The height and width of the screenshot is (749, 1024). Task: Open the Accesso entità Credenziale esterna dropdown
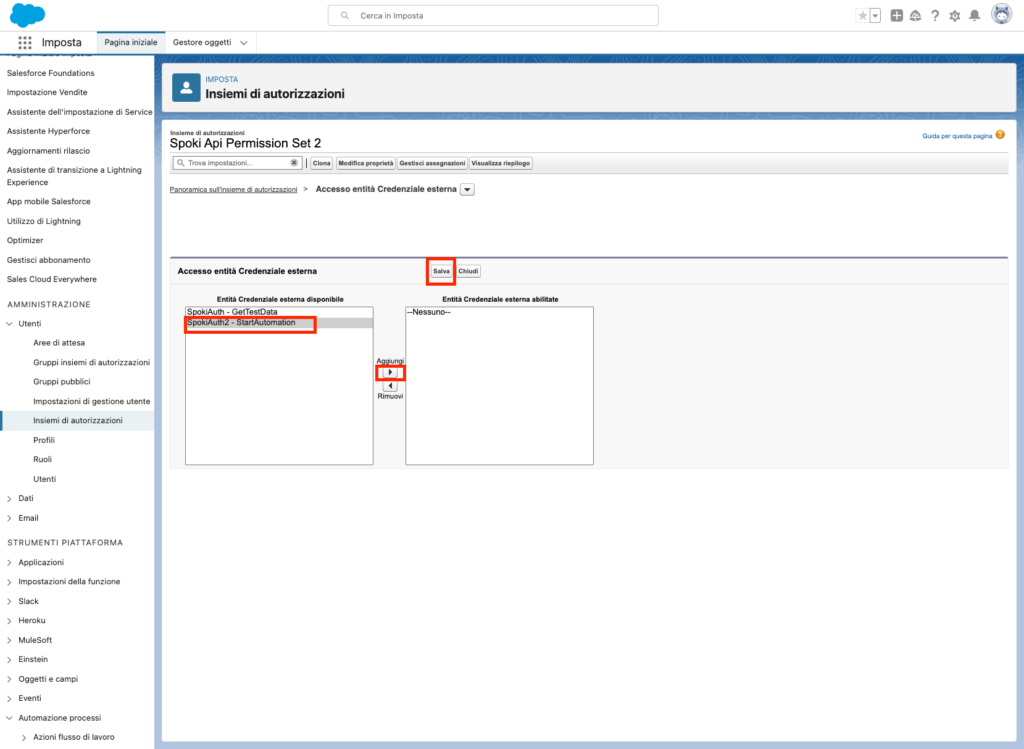pos(467,189)
